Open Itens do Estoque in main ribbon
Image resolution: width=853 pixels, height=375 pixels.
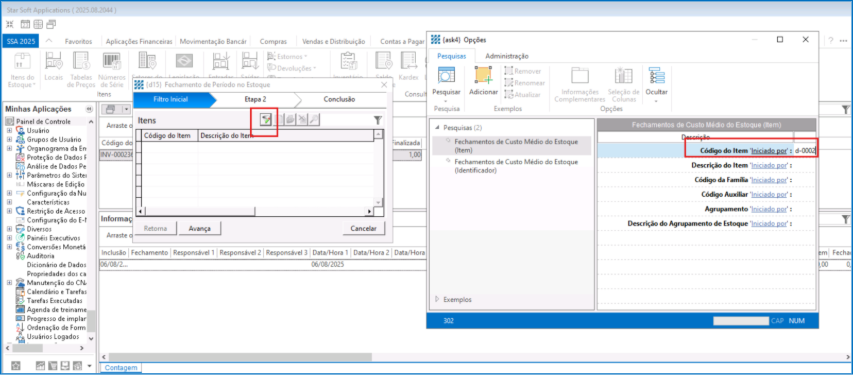click(22, 69)
